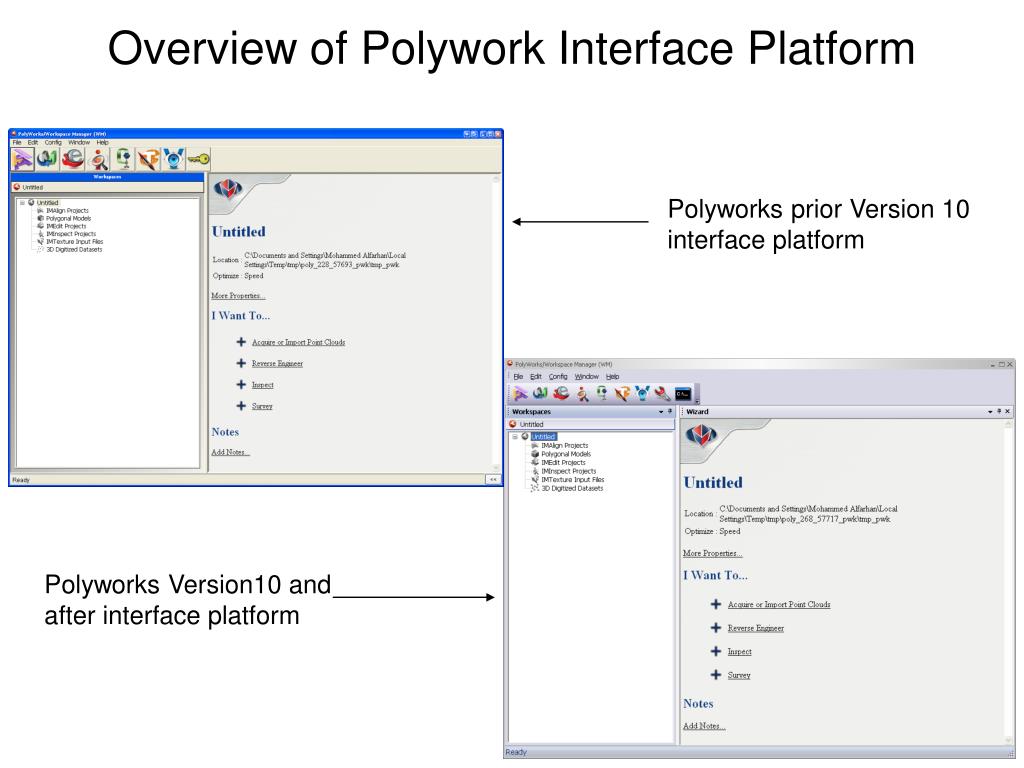Open the Edit menu in the older blue-titled window
1024x768 pixels.
click(33, 142)
